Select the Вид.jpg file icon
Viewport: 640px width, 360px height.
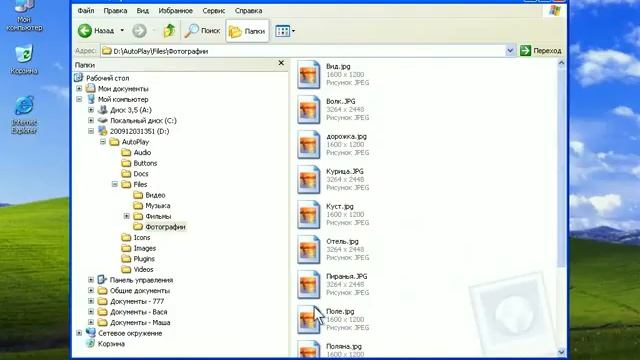tap(309, 74)
